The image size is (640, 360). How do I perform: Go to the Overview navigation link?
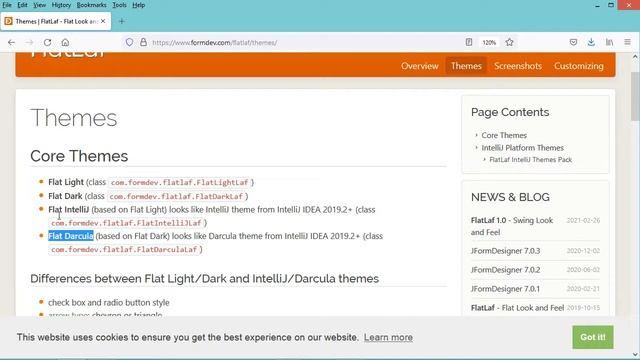(420, 66)
